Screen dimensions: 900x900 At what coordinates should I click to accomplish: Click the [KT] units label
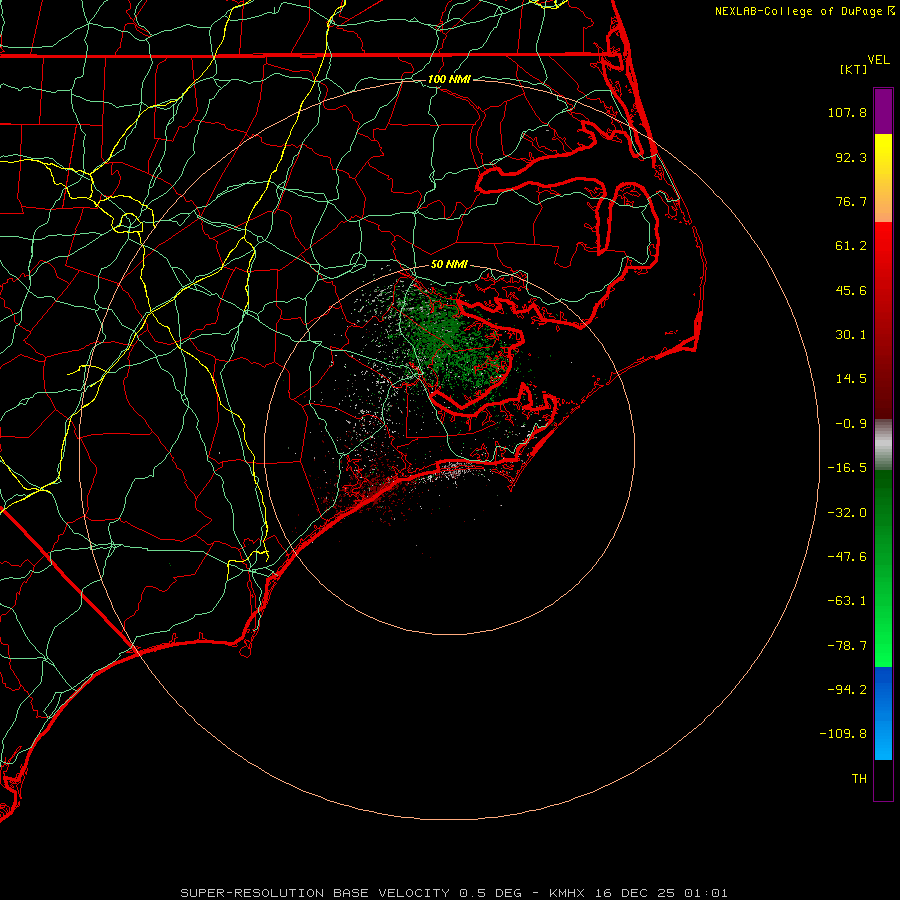(853, 69)
